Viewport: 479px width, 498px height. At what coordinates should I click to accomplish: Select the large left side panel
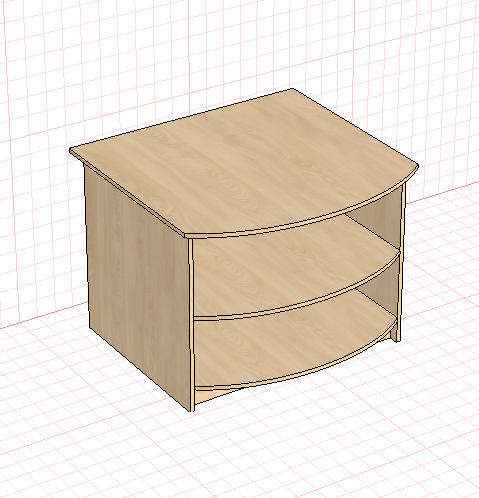point(138,287)
